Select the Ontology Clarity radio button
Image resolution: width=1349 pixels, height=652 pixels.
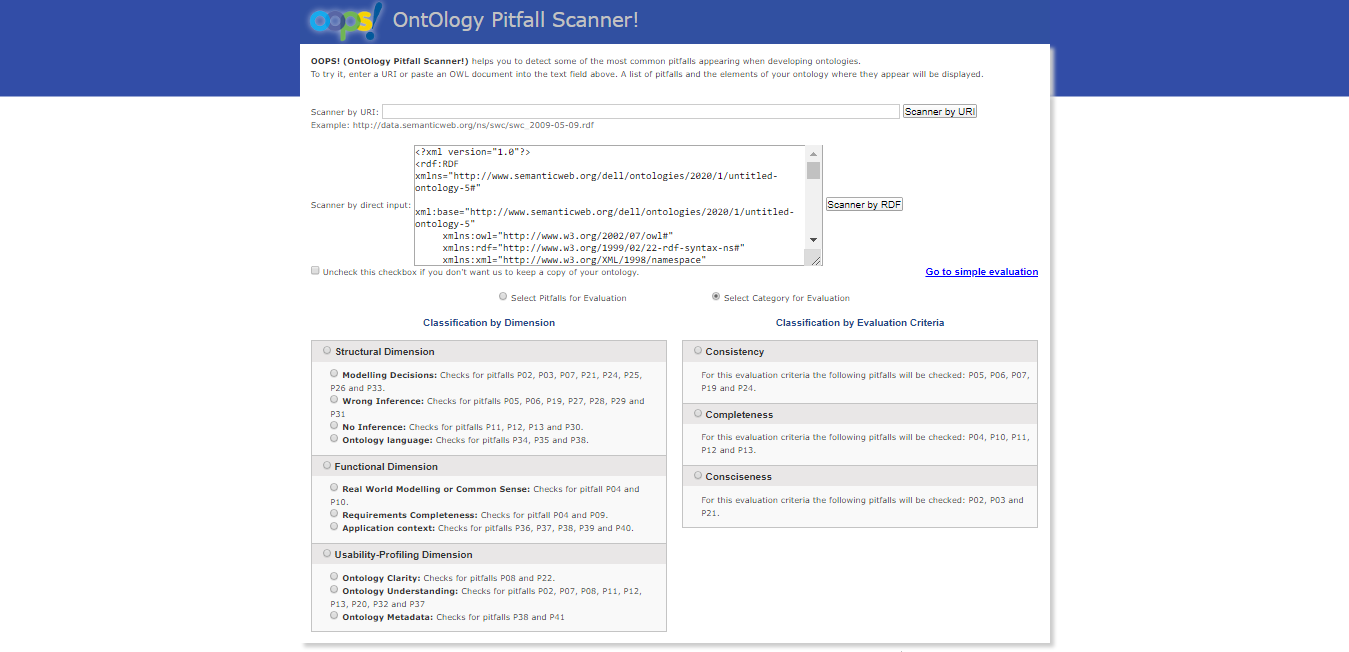(x=334, y=577)
